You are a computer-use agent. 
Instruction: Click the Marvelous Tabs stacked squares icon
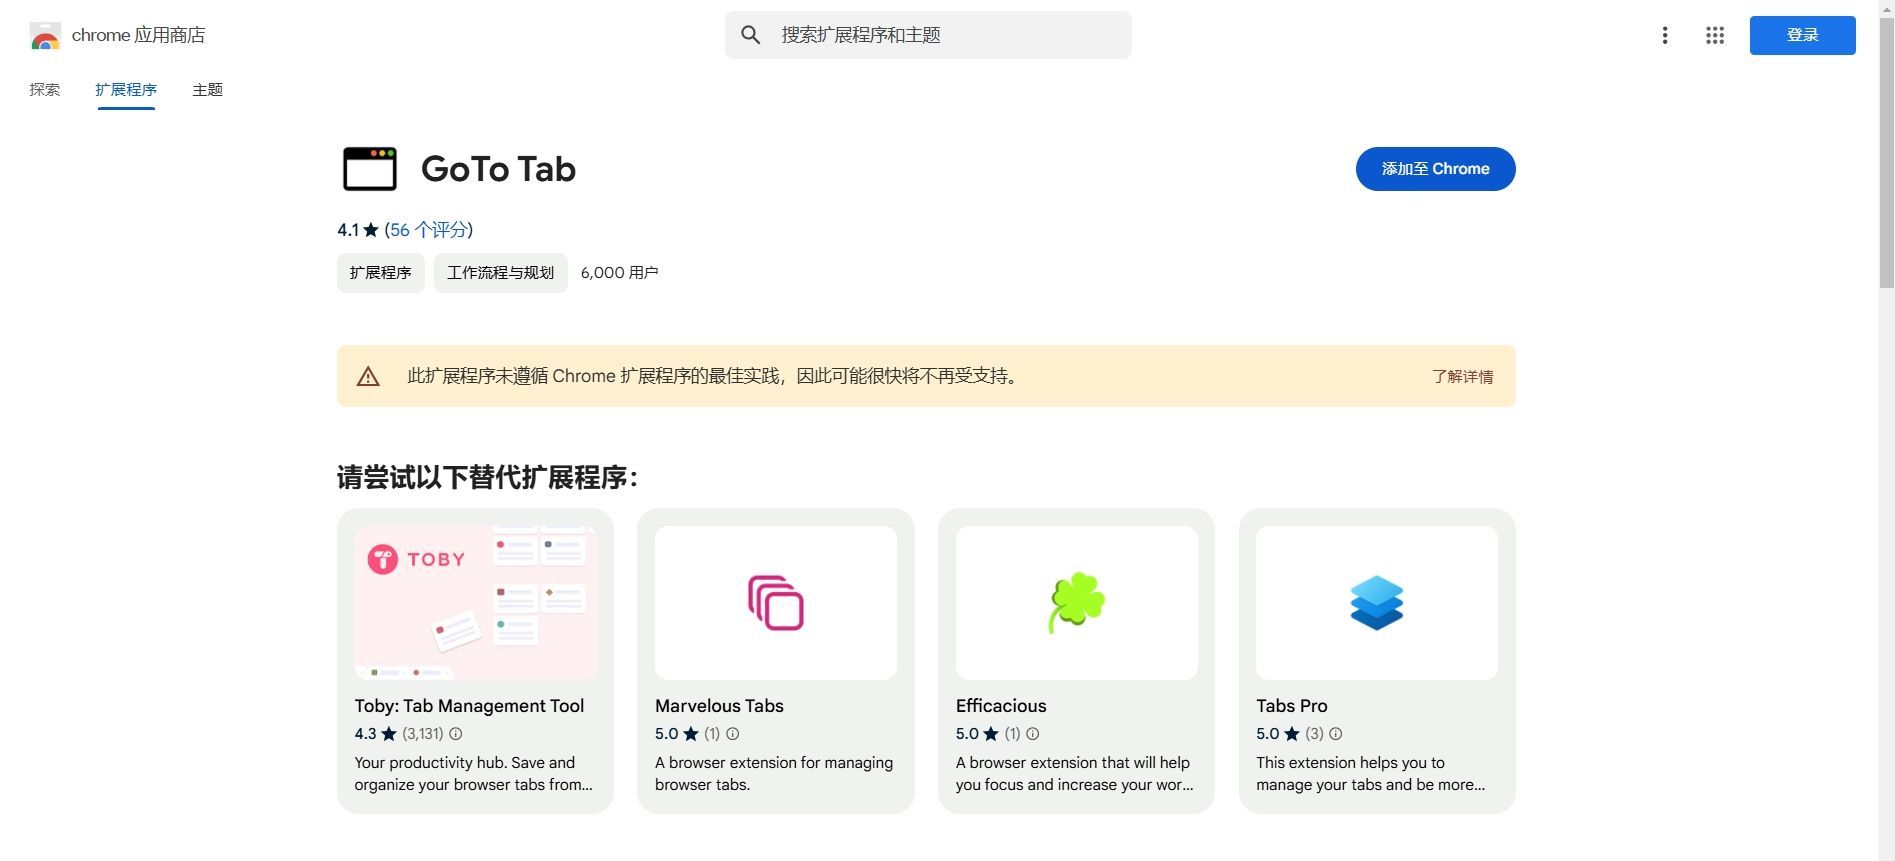click(x=776, y=603)
